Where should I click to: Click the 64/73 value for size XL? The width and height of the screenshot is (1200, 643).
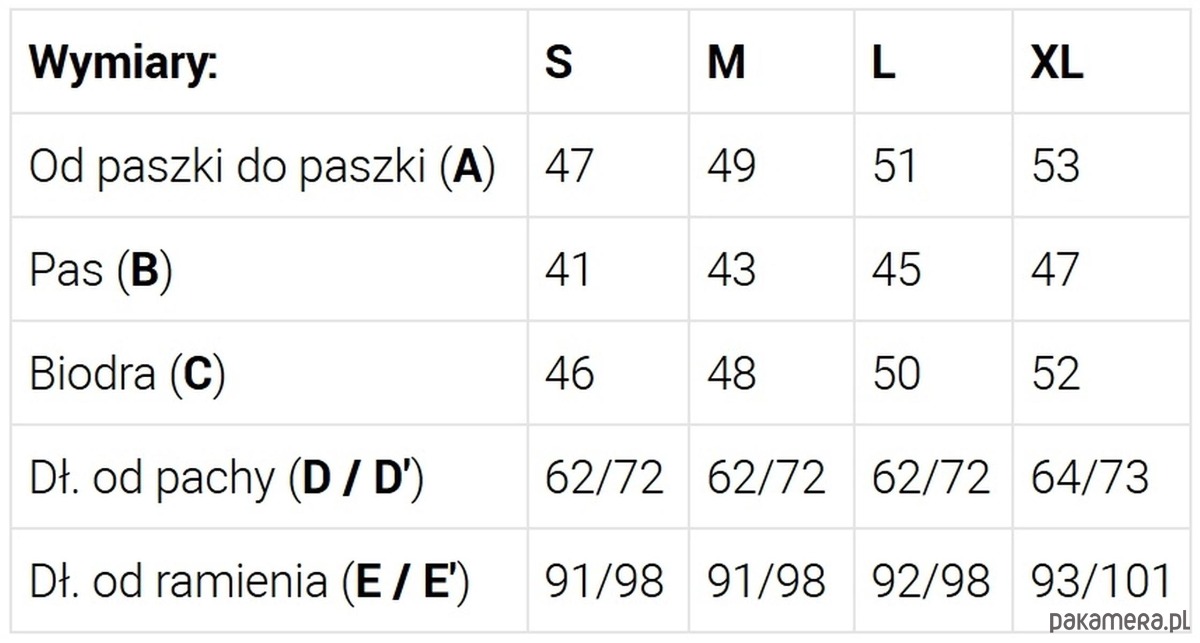[1091, 479]
